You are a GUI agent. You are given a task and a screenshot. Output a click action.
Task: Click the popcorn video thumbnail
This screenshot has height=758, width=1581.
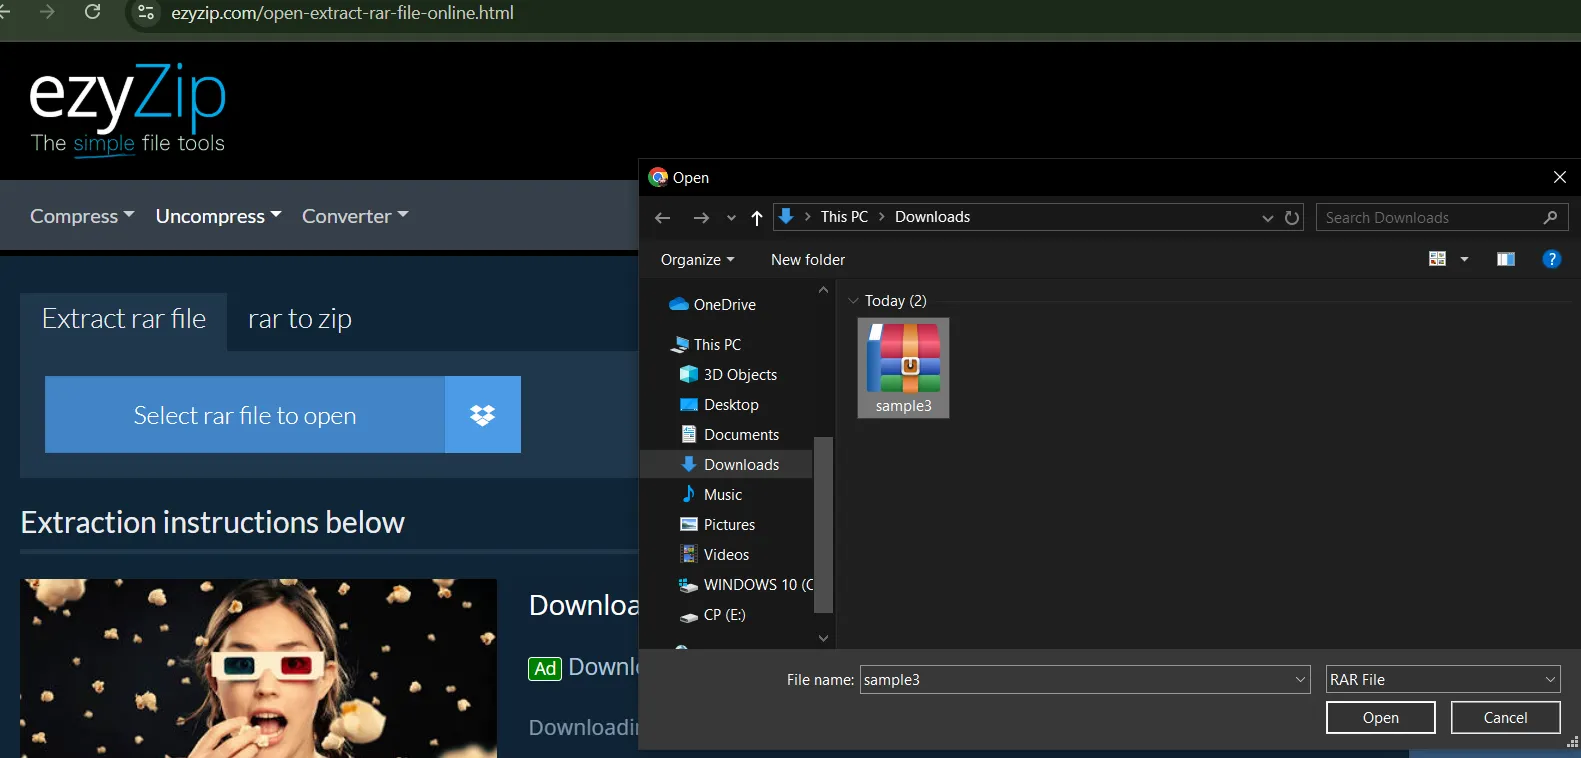(259, 668)
